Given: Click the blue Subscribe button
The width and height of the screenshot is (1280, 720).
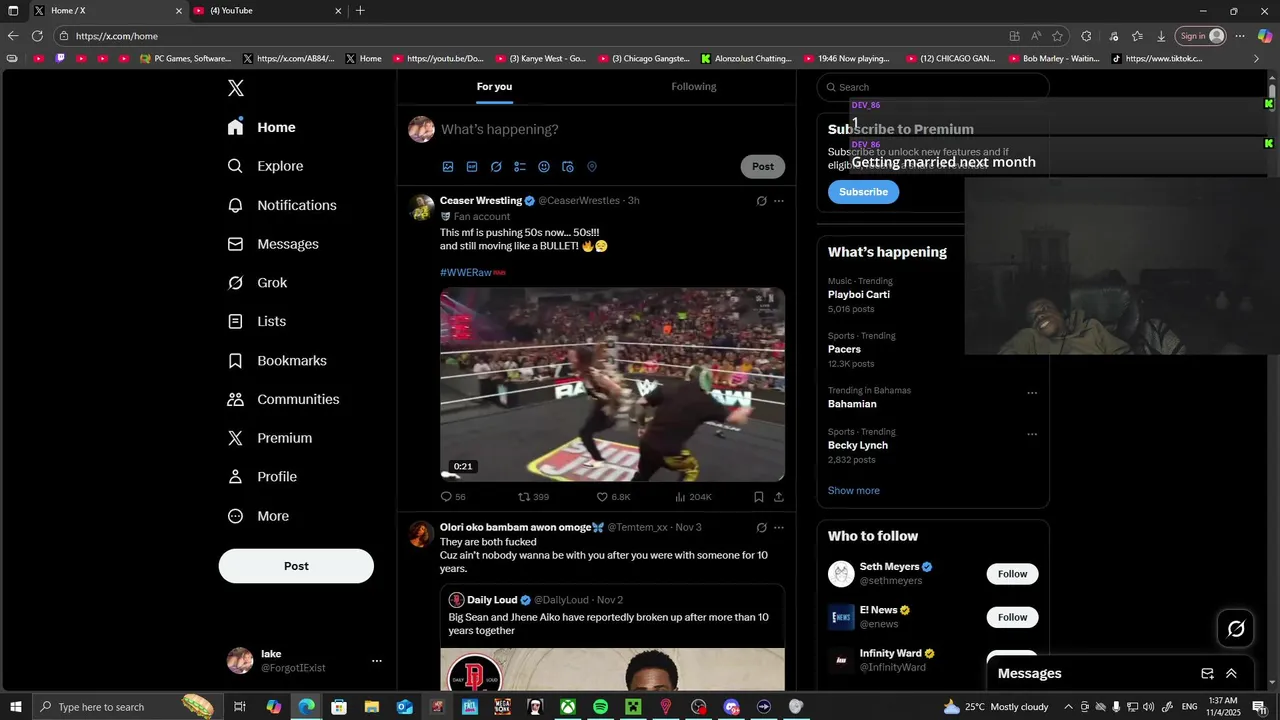Looking at the screenshot, I should [863, 192].
